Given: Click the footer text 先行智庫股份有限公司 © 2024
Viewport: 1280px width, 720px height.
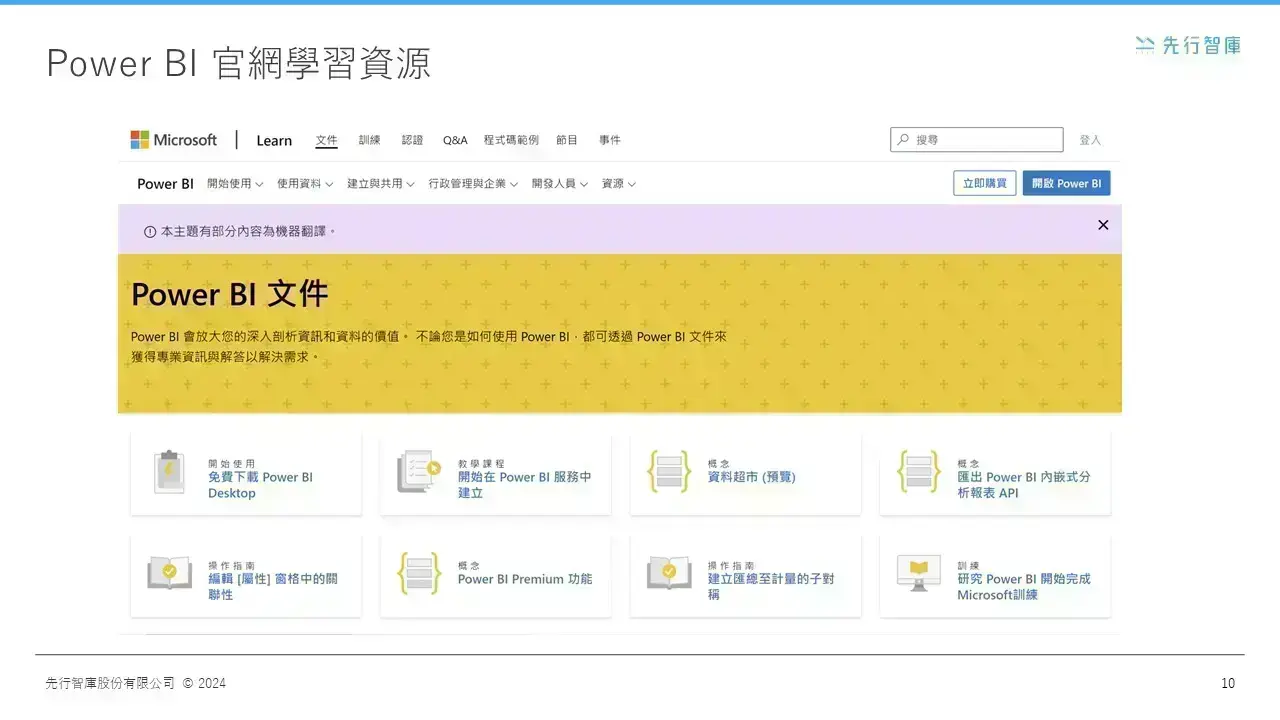Looking at the screenshot, I should (136, 683).
